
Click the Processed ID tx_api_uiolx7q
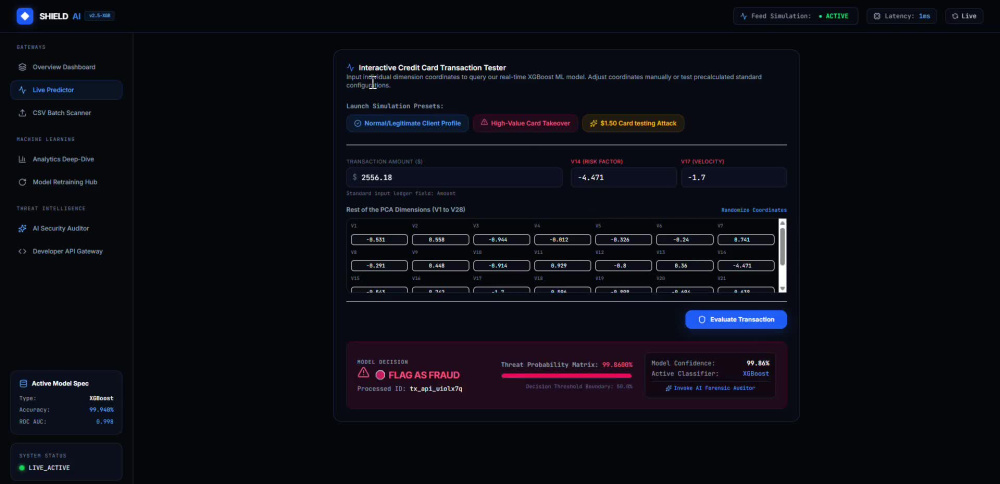436,388
